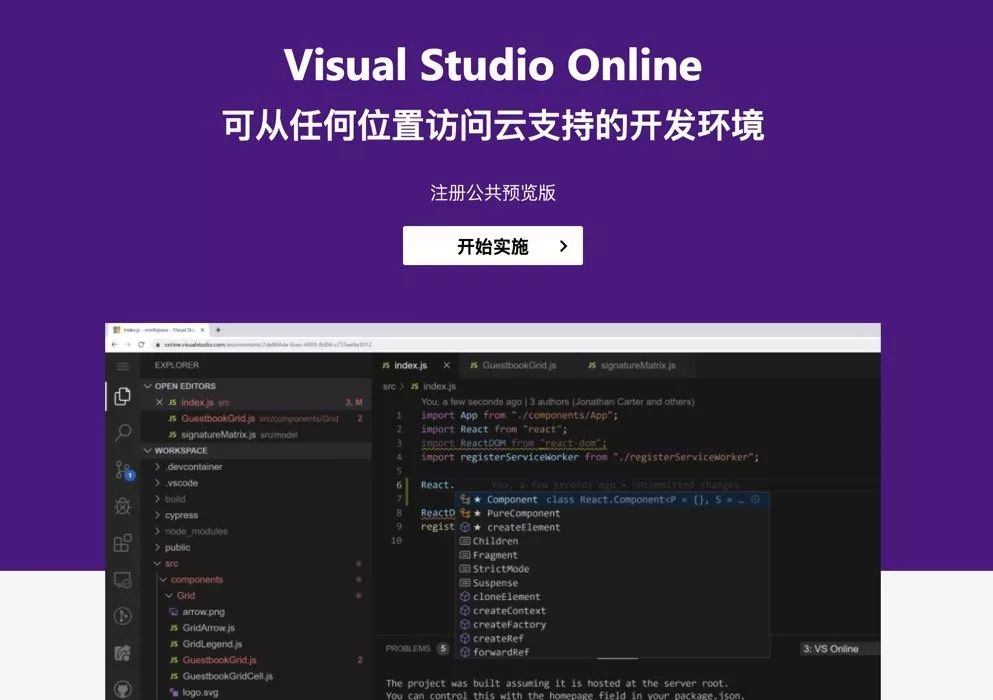Collapse the OPEN EDITORS section
The height and width of the screenshot is (700, 993).
pyautogui.click(x=256, y=386)
